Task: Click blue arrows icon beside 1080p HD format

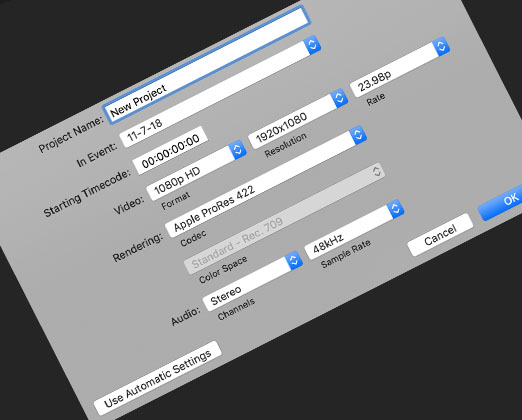Action: 238,150
